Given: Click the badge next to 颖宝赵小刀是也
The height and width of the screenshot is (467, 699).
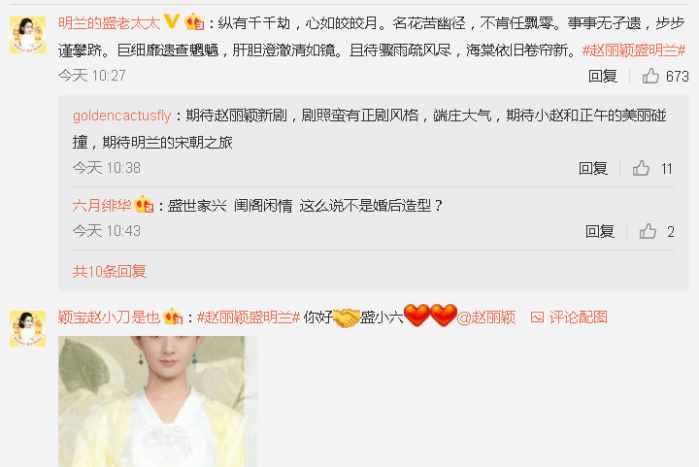Looking at the screenshot, I should [x=173, y=317].
